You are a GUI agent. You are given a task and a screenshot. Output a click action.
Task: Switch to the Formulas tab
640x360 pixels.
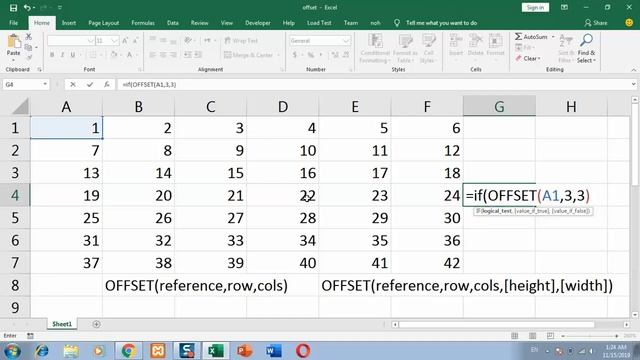(x=143, y=23)
